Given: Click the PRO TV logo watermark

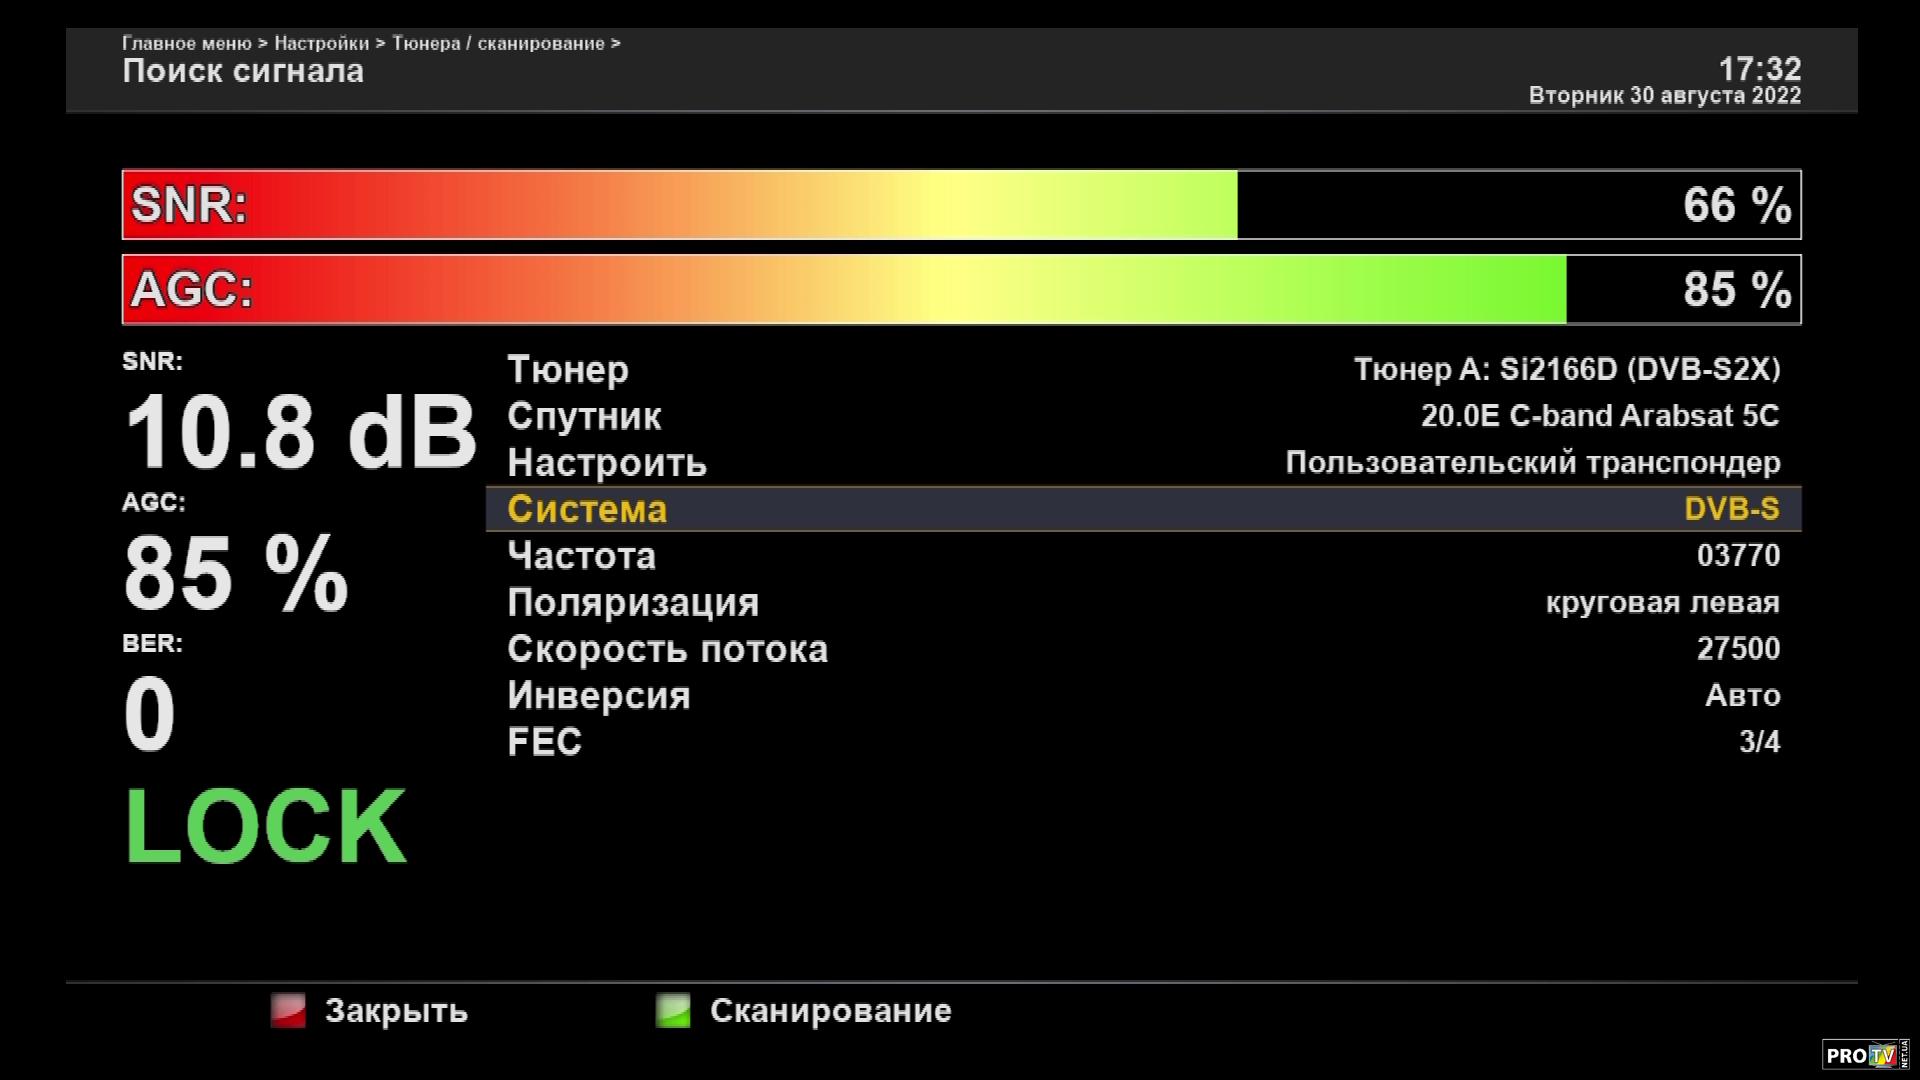Looking at the screenshot, I should [1865, 1055].
